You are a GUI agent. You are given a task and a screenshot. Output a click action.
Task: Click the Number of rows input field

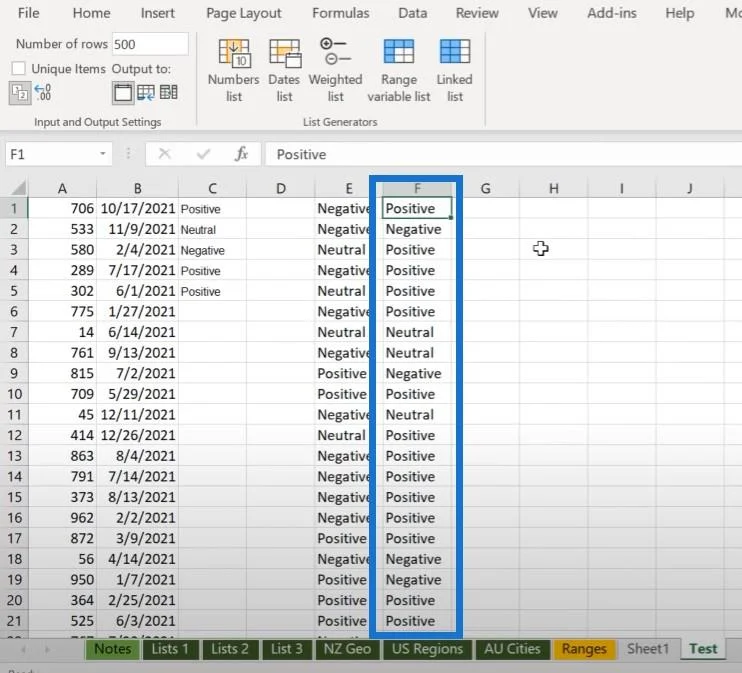(x=150, y=44)
